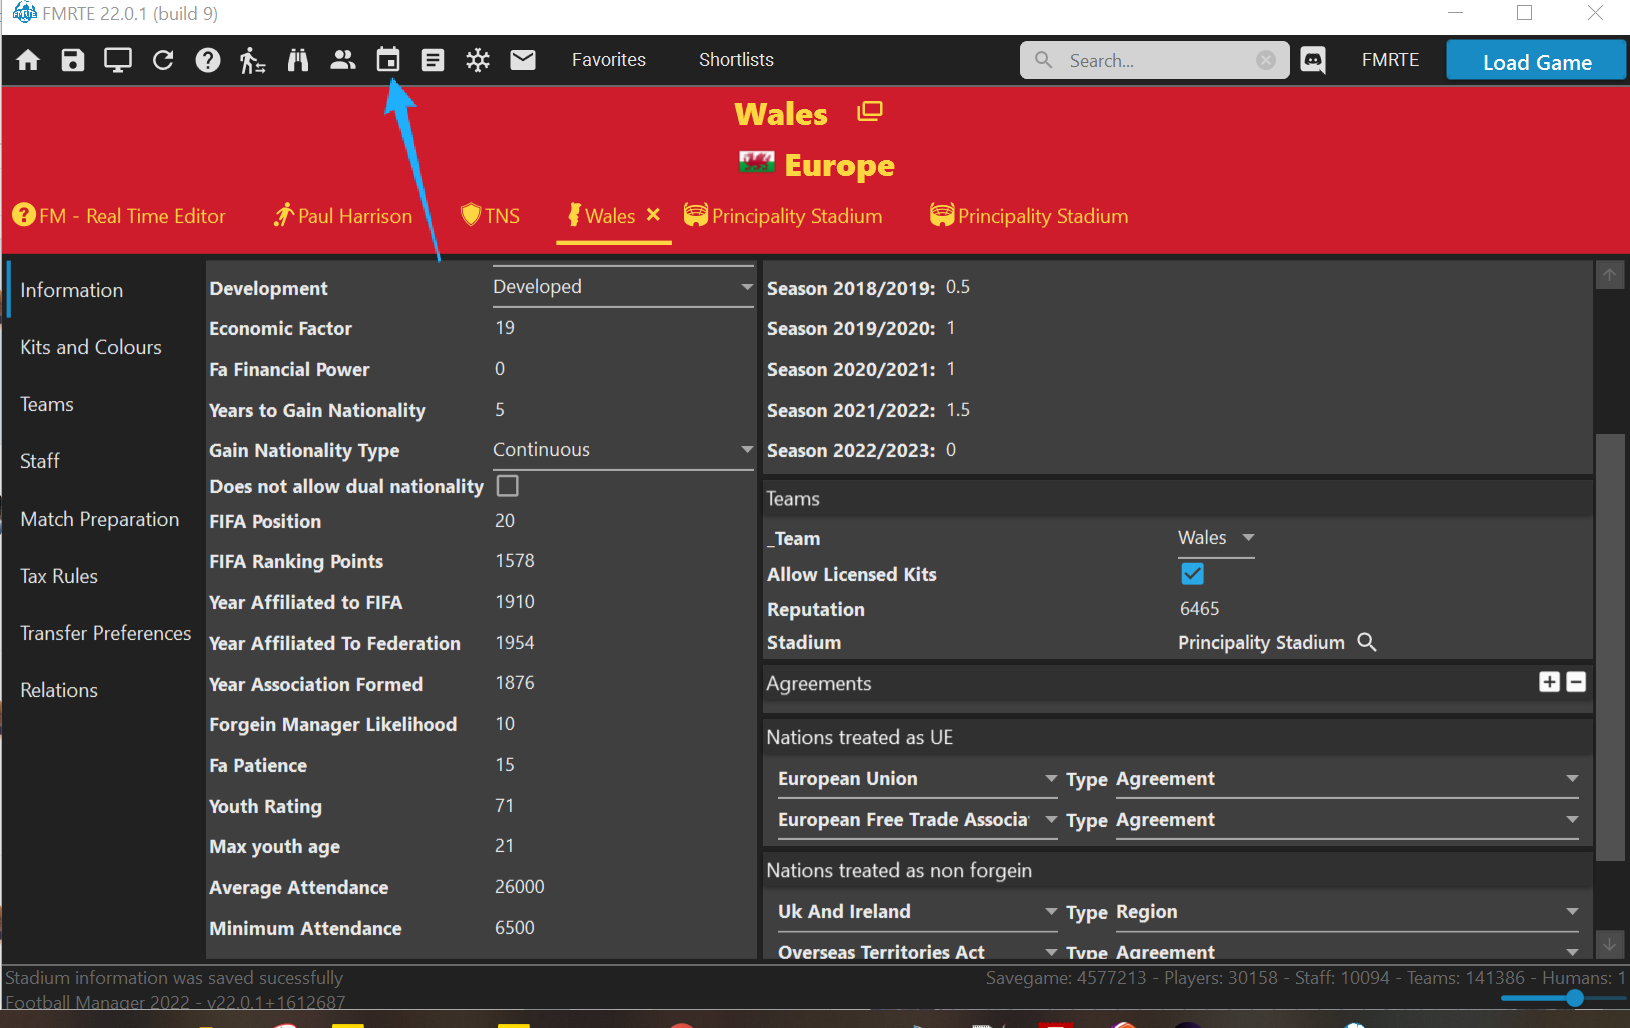Clear the search box with X icon
Viewport: 1630px width, 1028px height.
[1266, 60]
